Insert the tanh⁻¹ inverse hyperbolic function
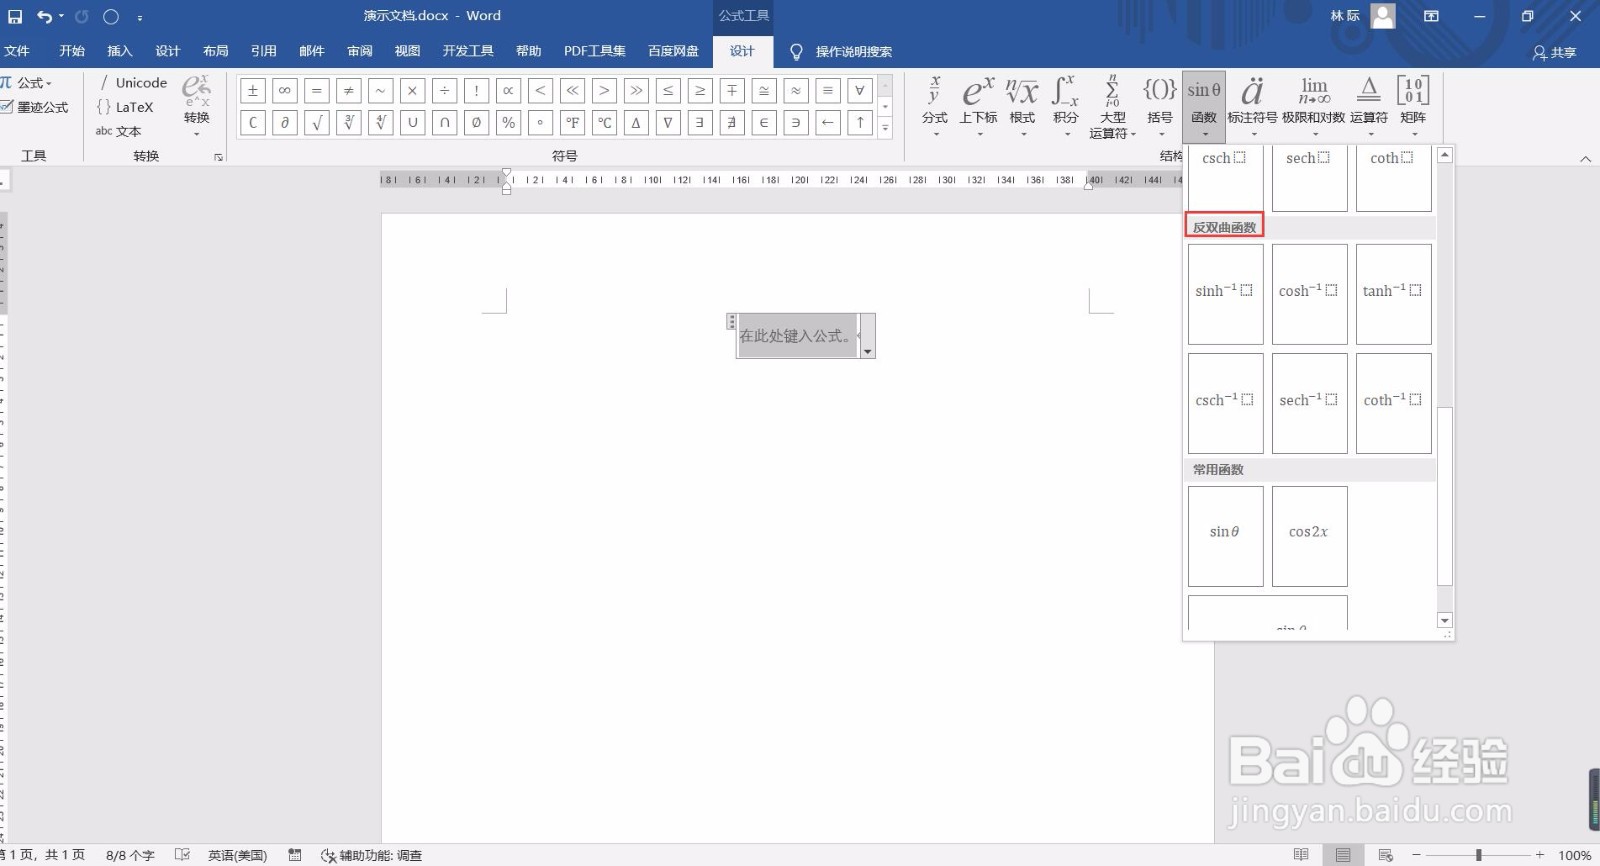The image size is (1600, 866). point(1393,294)
